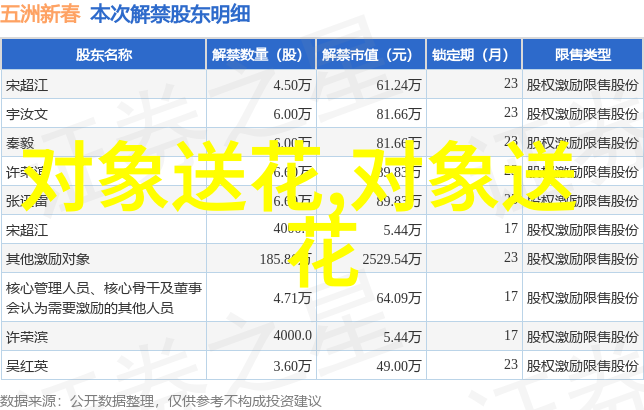Image resolution: width=644 pixels, height=410 pixels.
Task: Click the 五洲新春 title text
Action: (x=40, y=14)
